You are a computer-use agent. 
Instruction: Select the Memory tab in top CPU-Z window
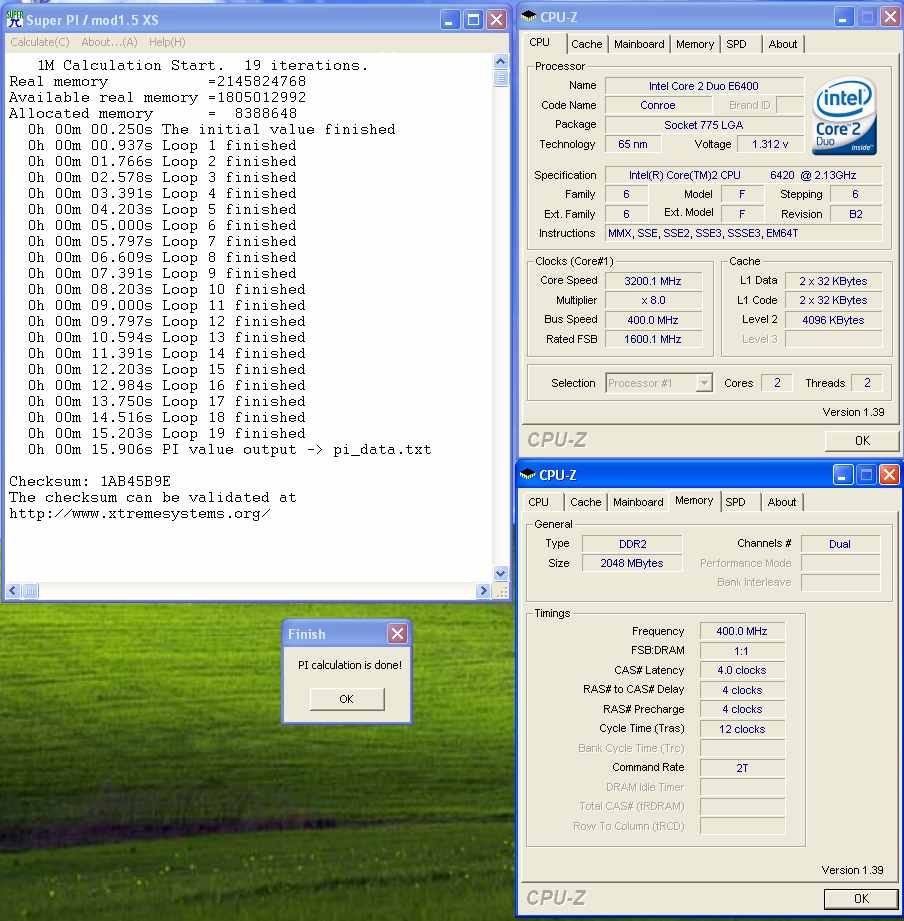tap(695, 44)
